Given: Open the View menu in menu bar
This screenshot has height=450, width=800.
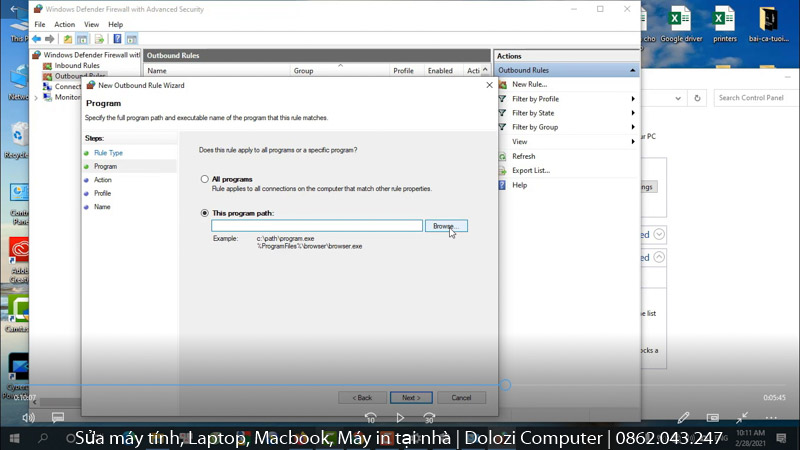Looking at the screenshot, I should click(91, 24).
